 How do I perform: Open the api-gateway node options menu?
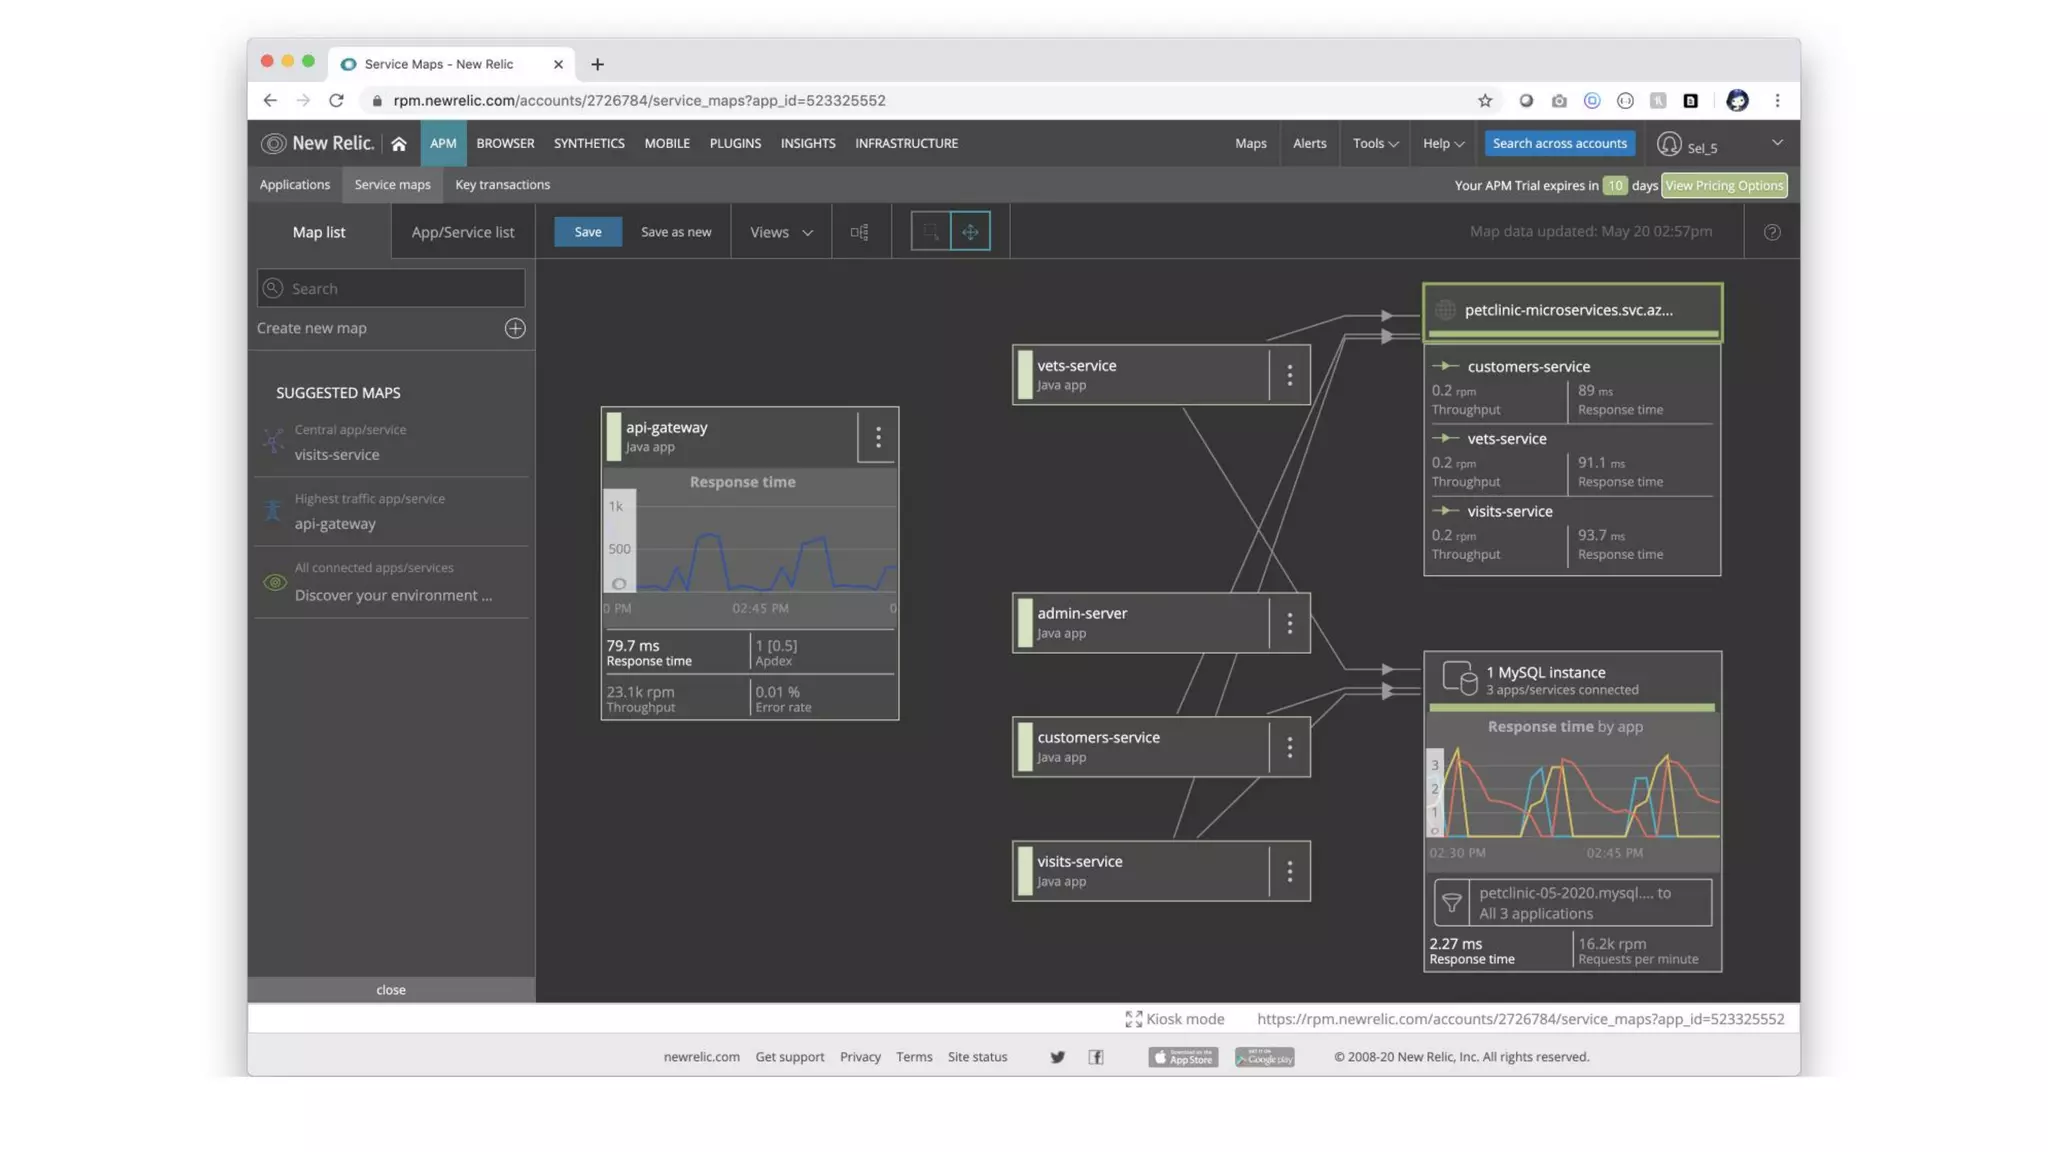tap(877, 437)
